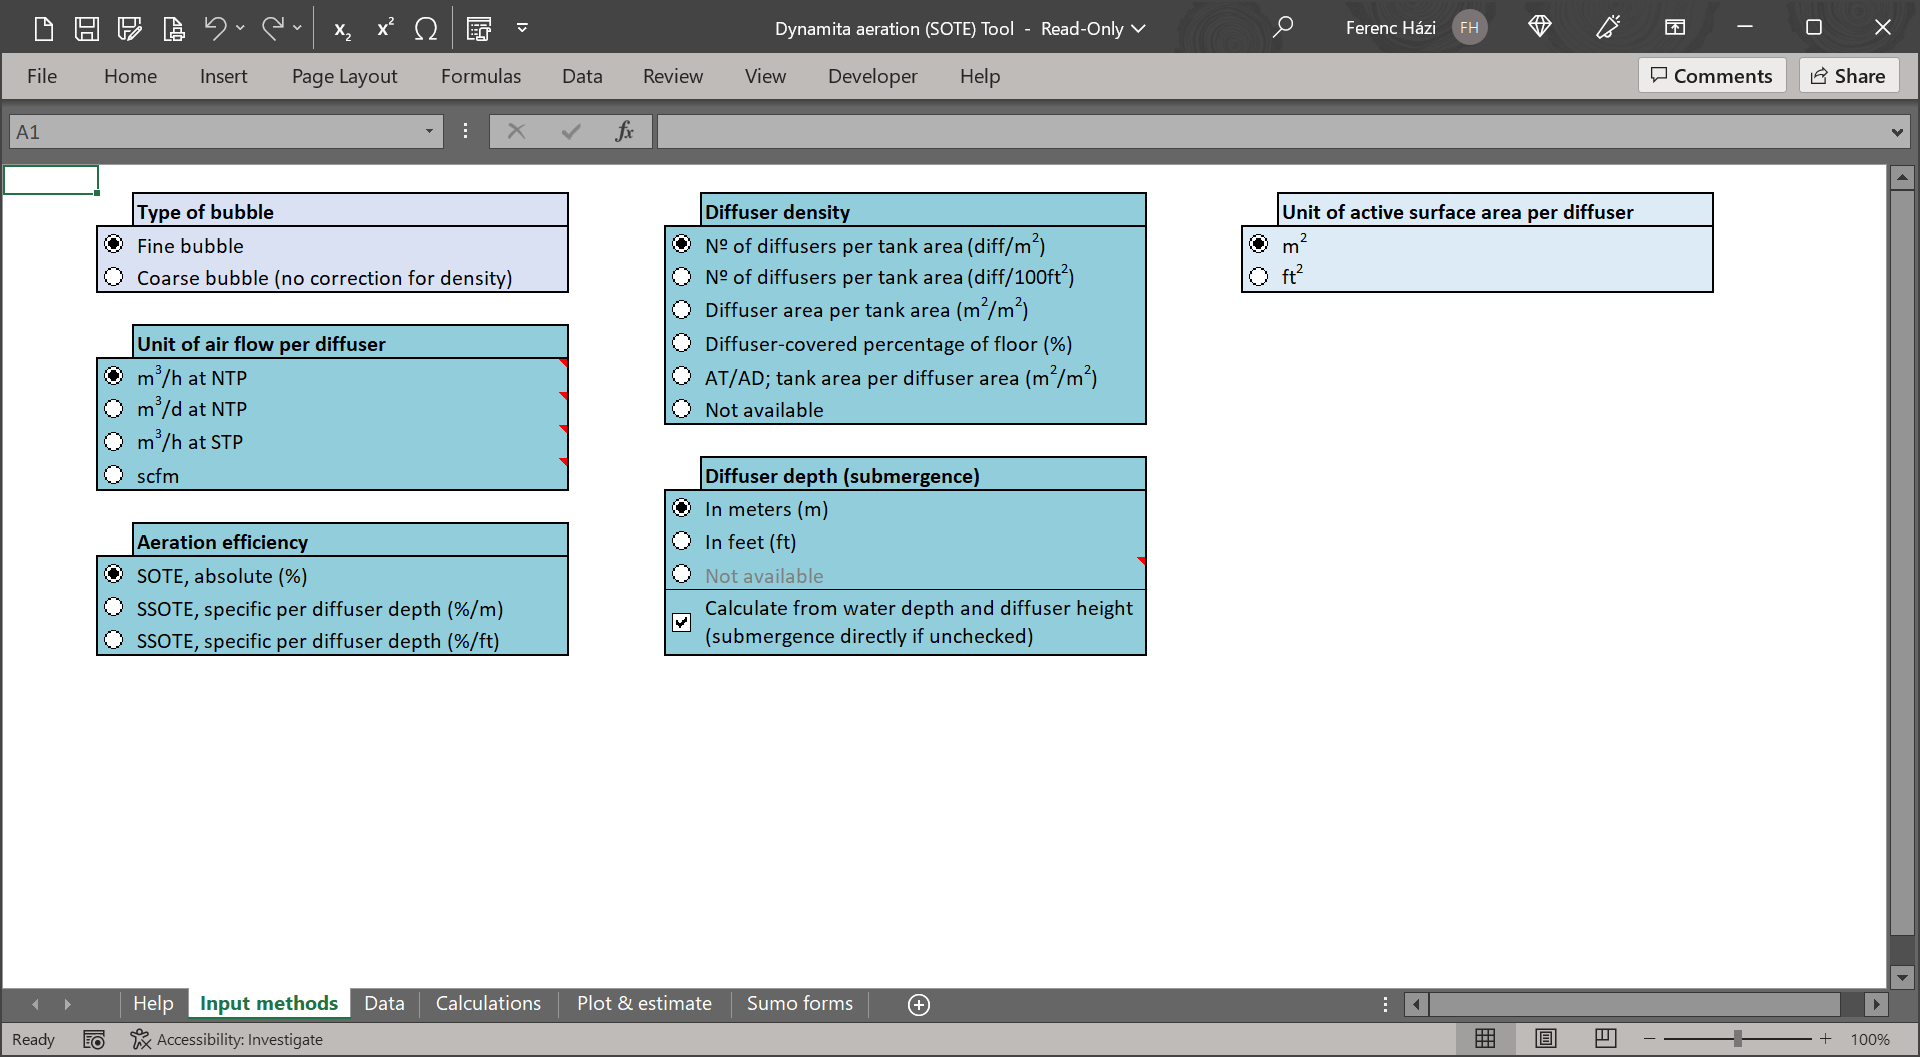
Task: Uncheck Calculate from water depth checkbox
Action: point(682,622)
